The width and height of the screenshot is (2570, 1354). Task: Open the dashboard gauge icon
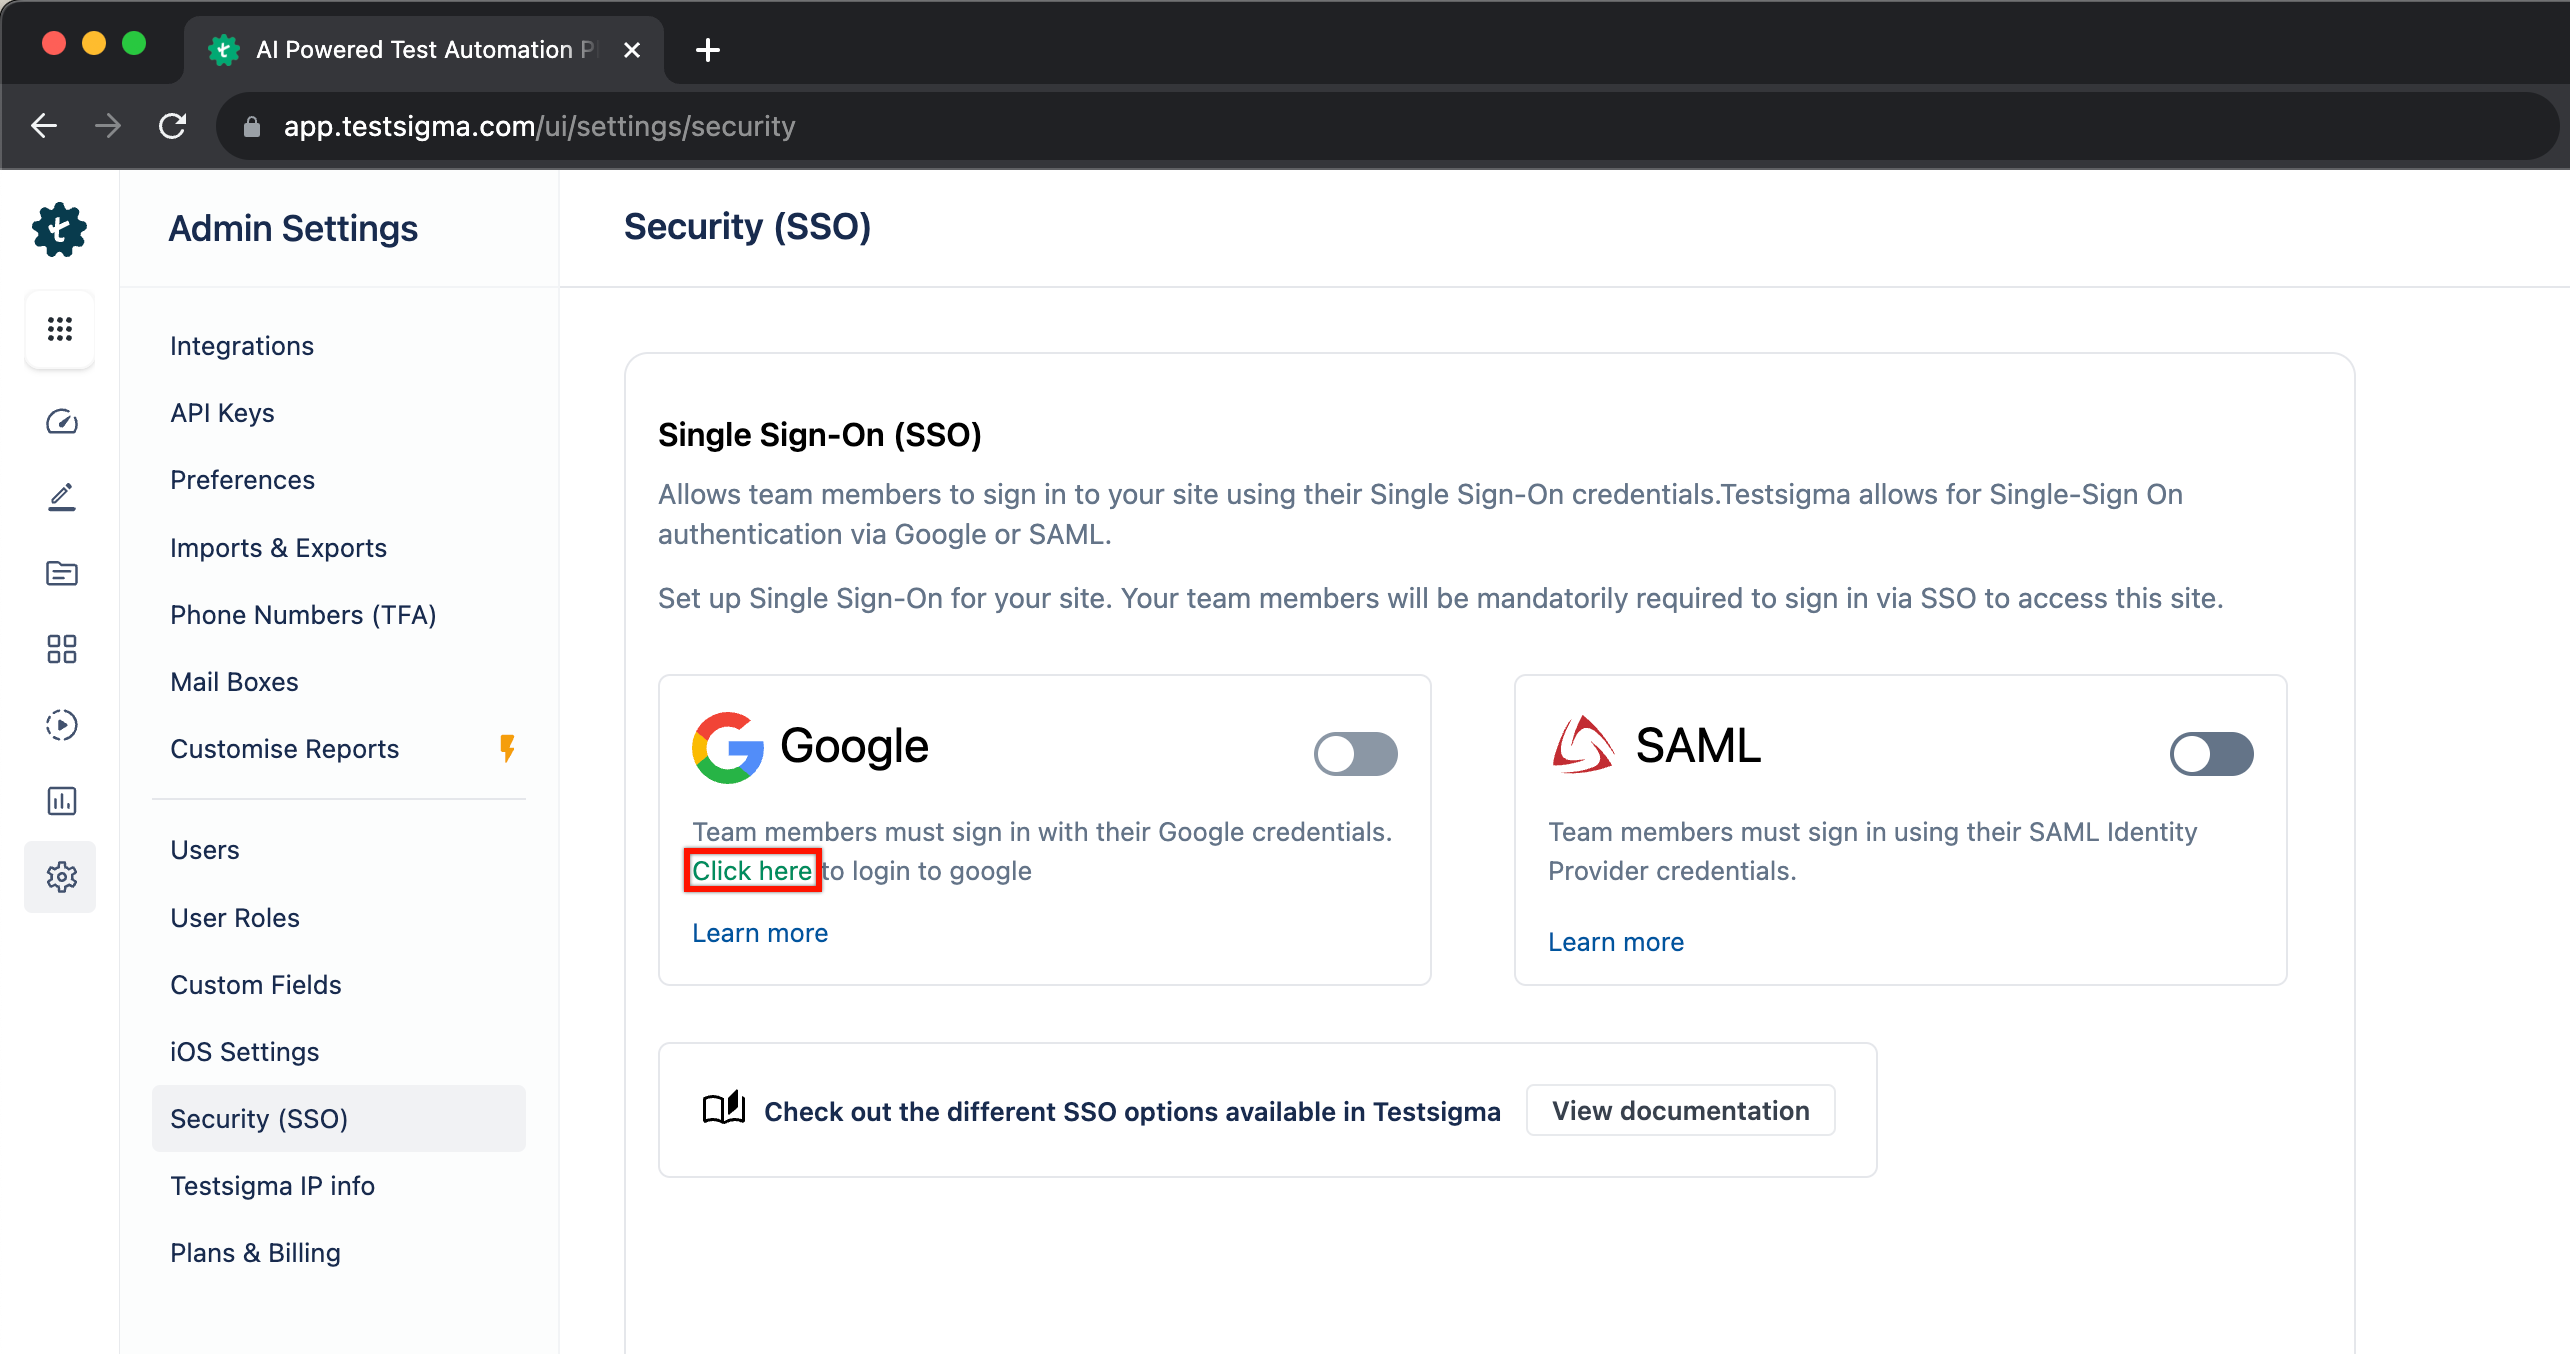[62, 422]
